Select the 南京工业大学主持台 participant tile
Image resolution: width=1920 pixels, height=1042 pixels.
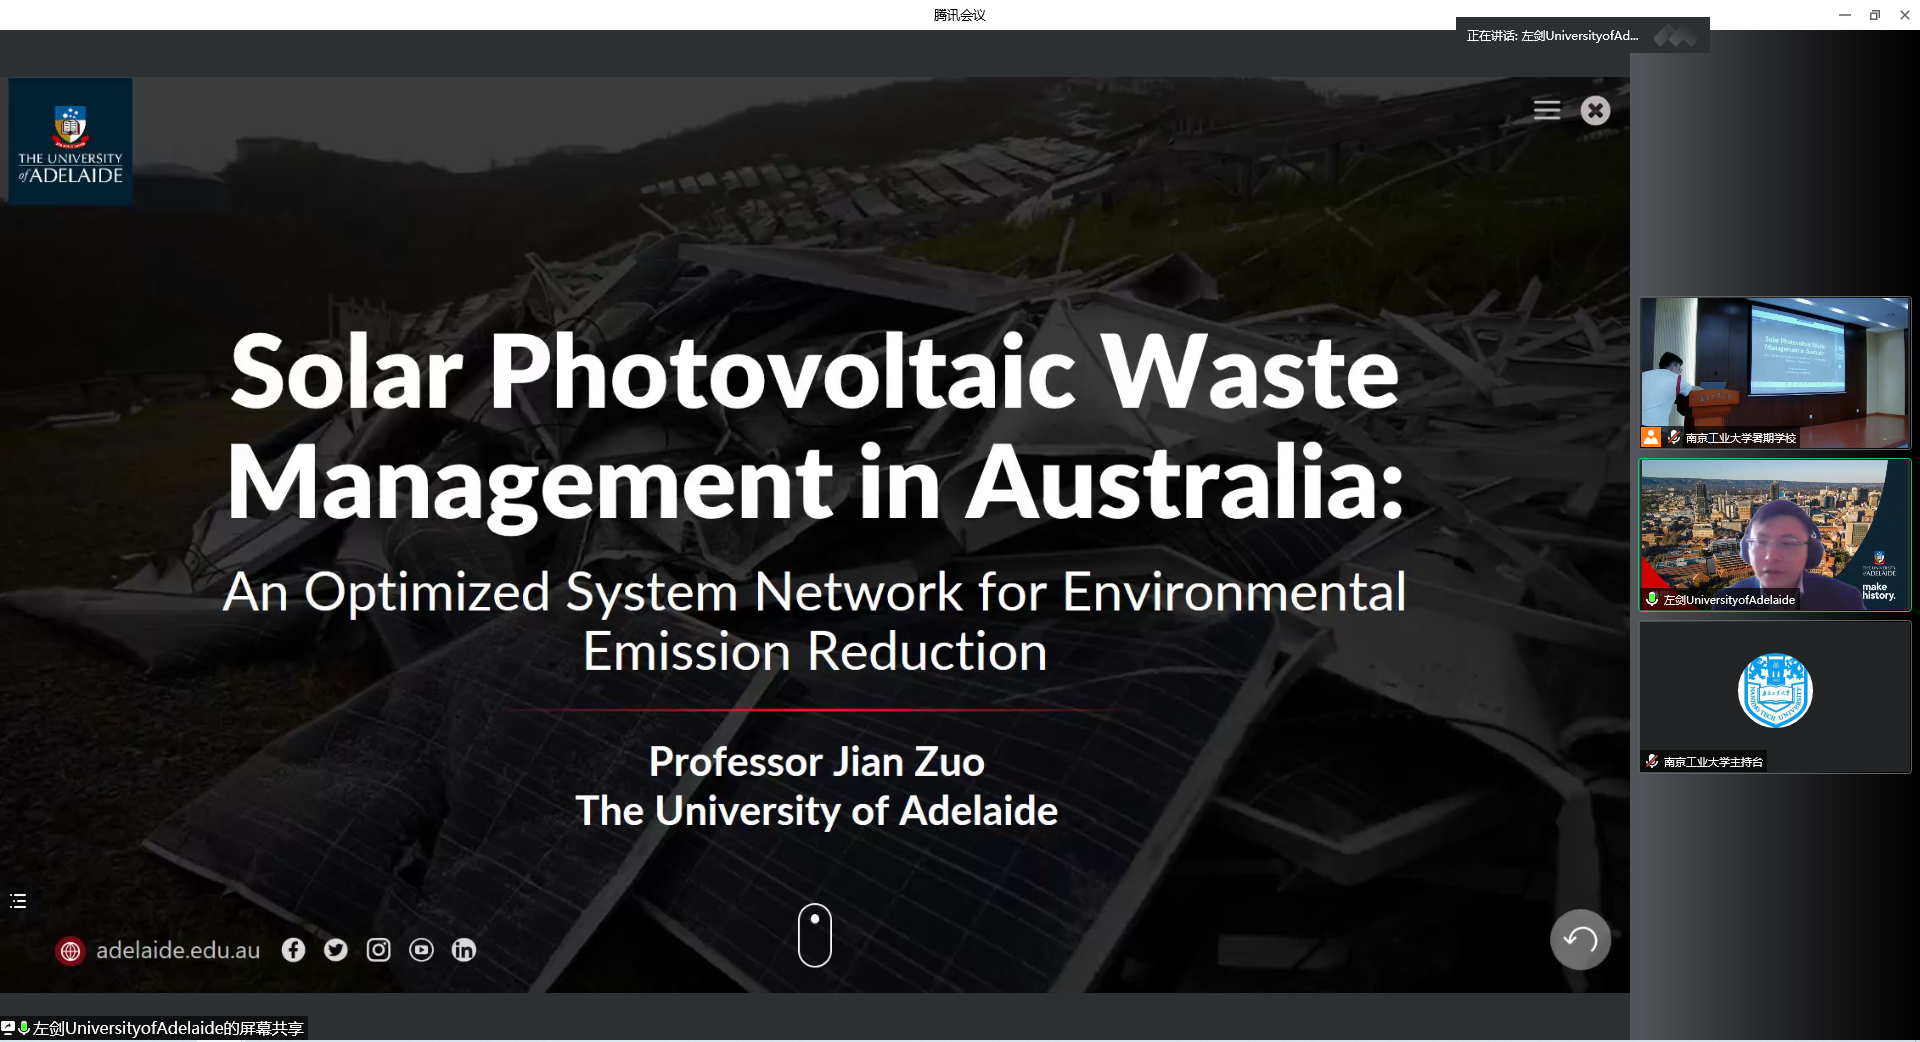[x=1774, y=695]
